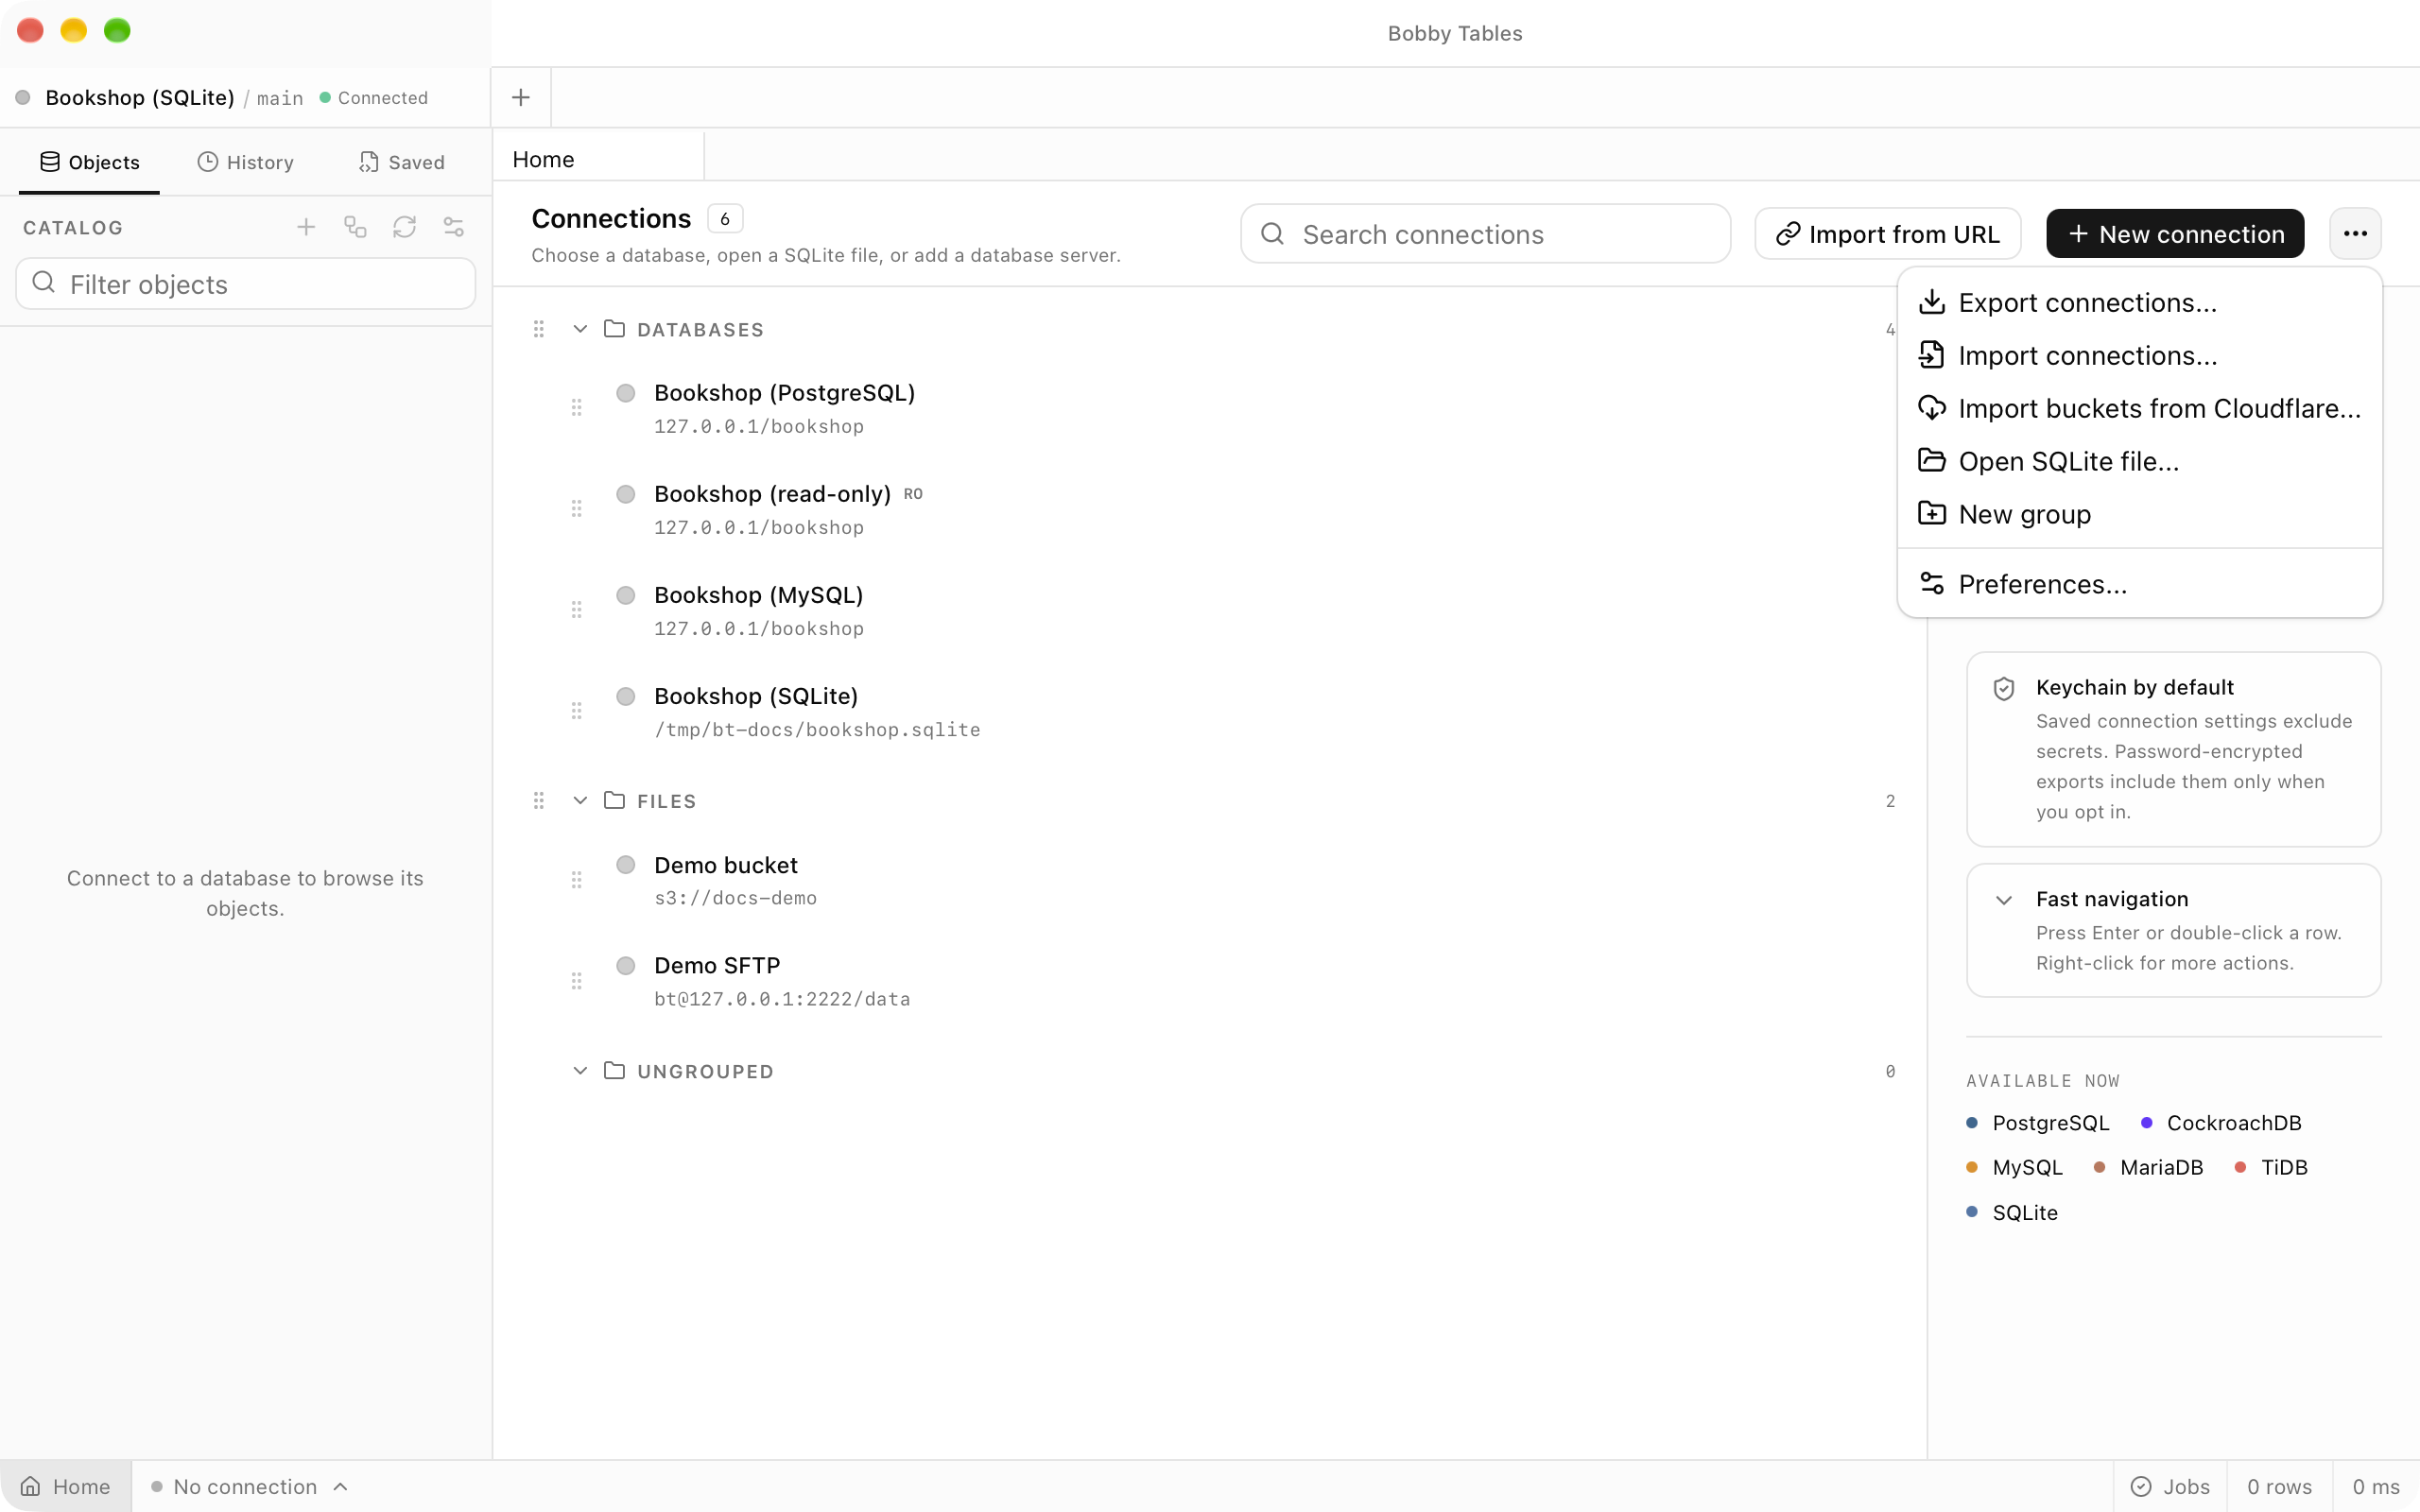Collapse the Fast navigation tip chevron
Screen dimensions: 2420x1512
tap(2004, 900)
